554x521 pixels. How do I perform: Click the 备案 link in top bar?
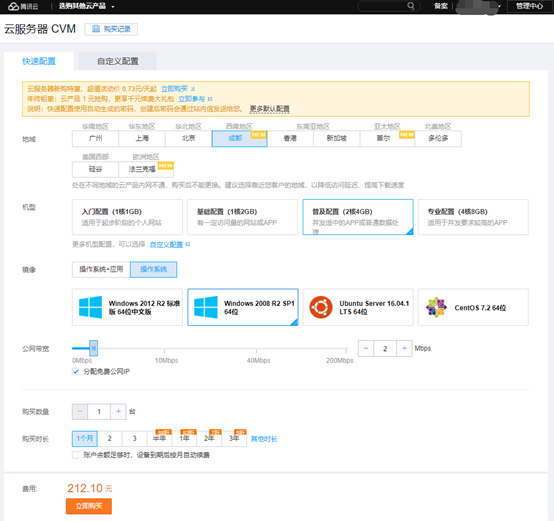[x=441, y=6]
